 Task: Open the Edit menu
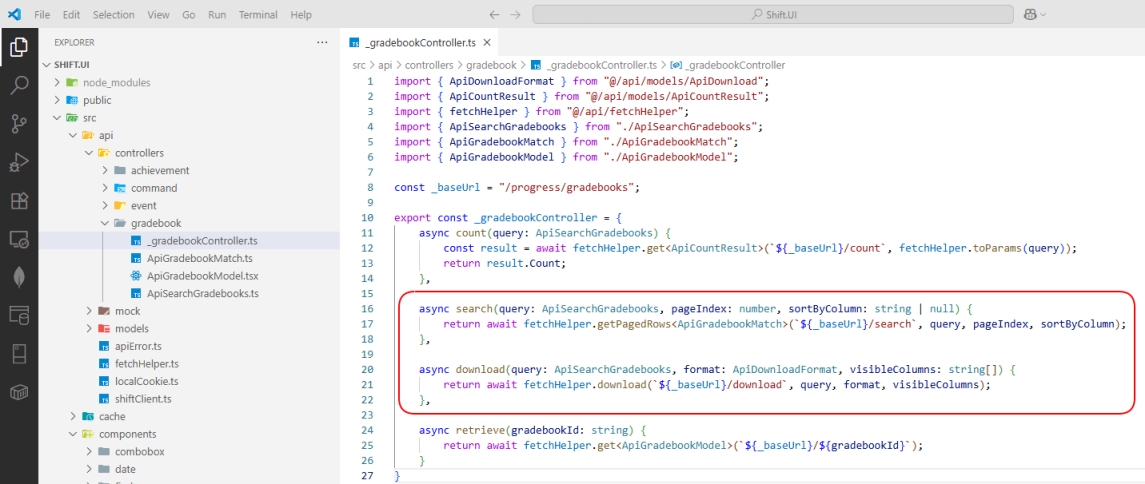[72, 15]
